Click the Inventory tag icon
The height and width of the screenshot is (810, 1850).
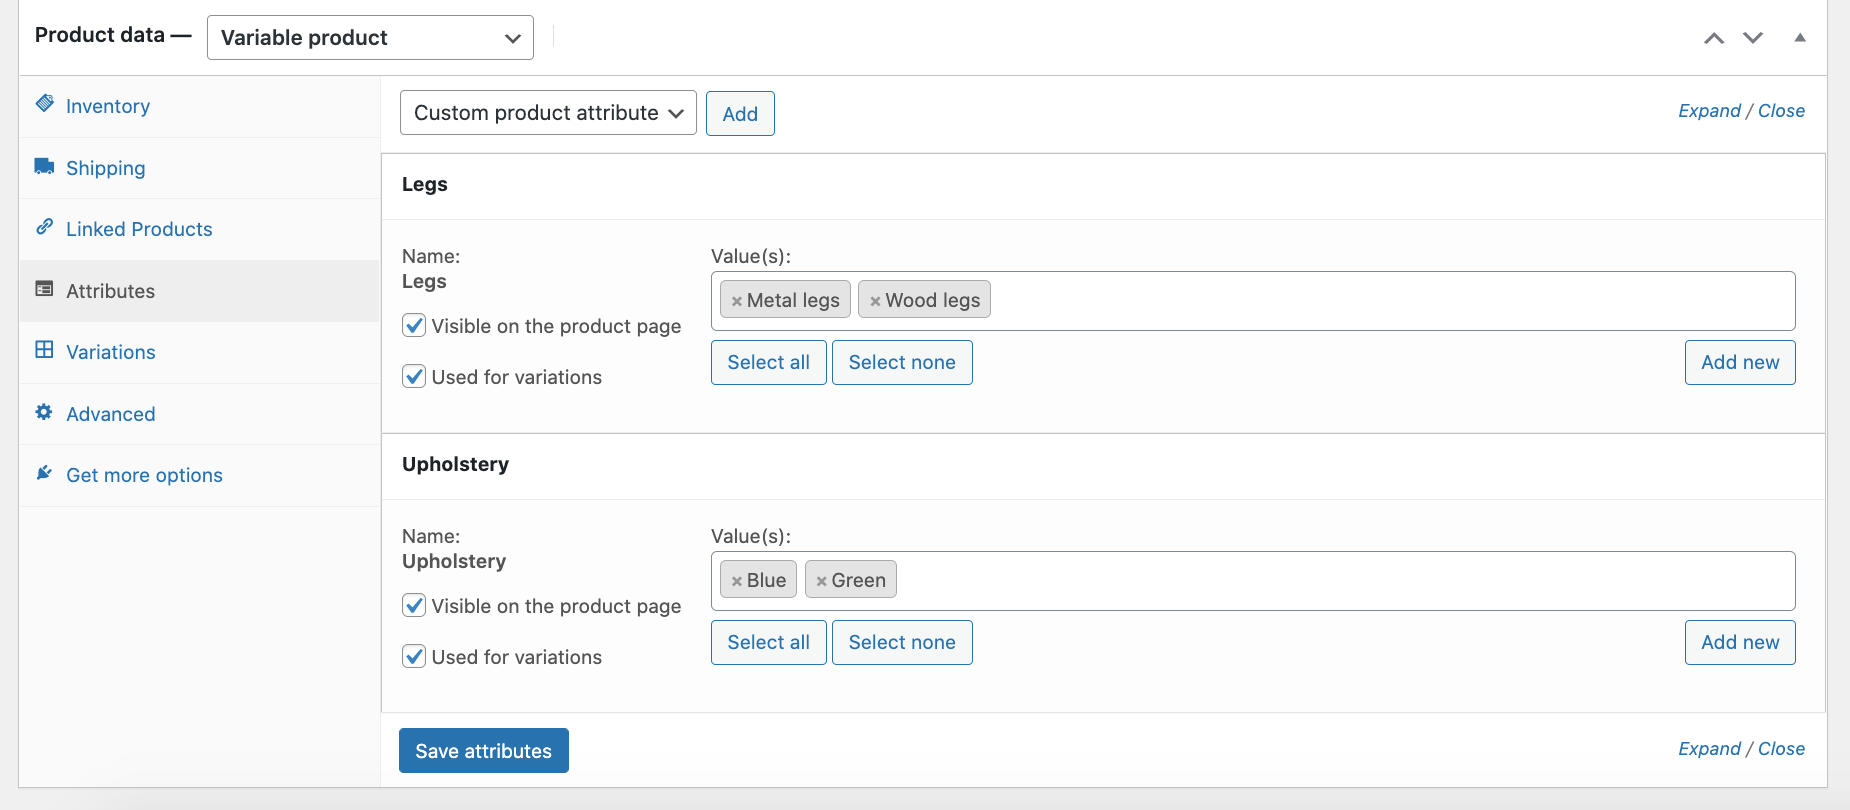(44, 104)
